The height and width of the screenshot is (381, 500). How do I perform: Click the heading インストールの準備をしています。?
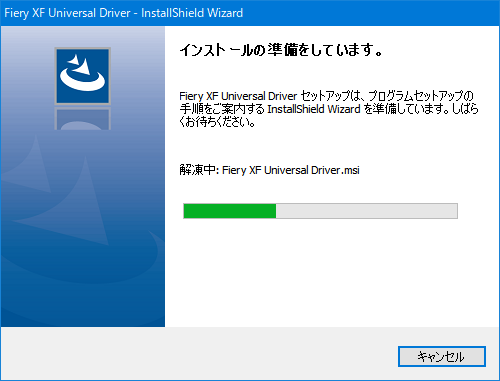(x=281, y=50)
